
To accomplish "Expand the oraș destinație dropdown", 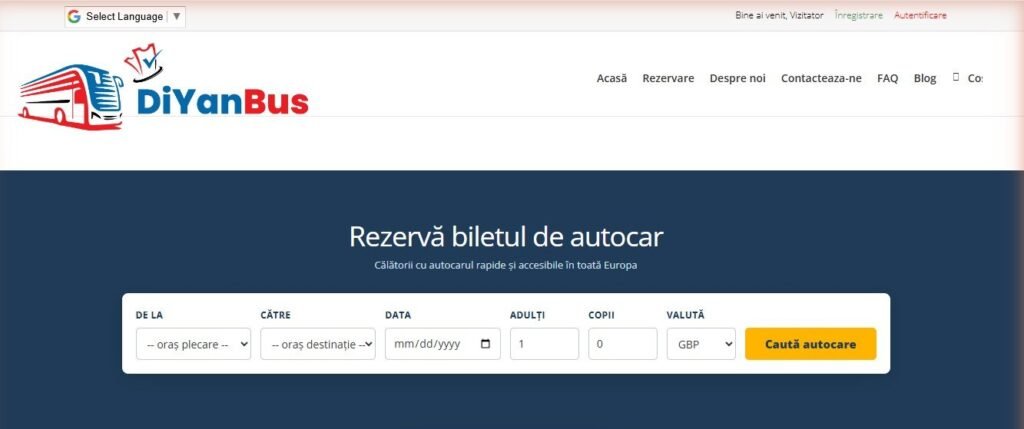I will [x=318, y=344].
